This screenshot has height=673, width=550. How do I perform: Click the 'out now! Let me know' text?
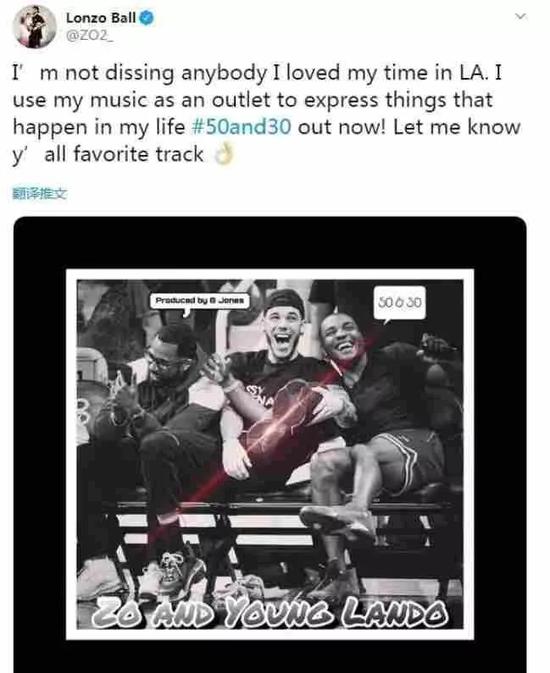click(x=409, y=127)
